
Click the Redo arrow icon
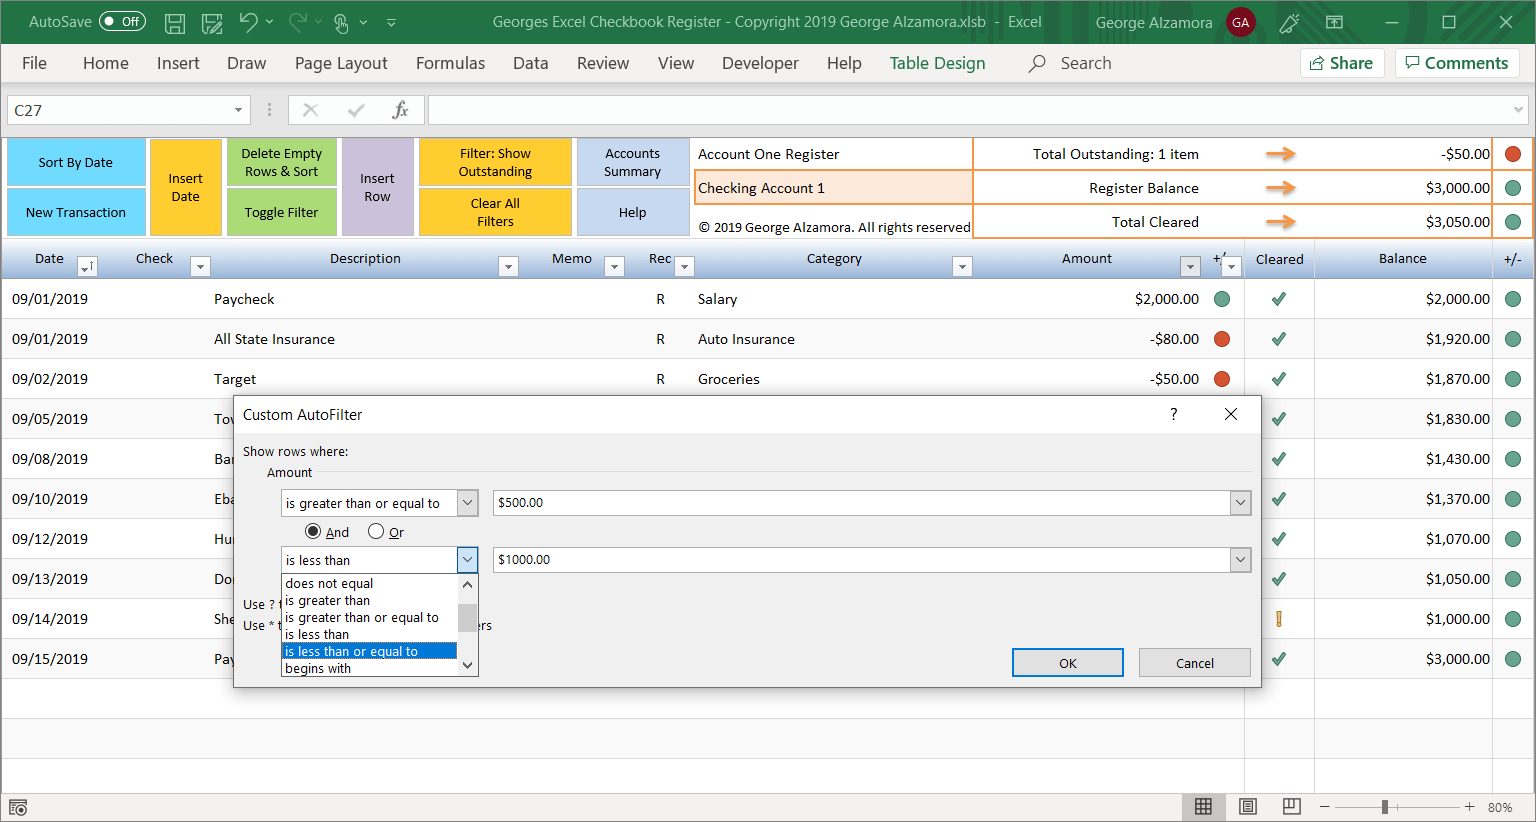coord(298,22)
